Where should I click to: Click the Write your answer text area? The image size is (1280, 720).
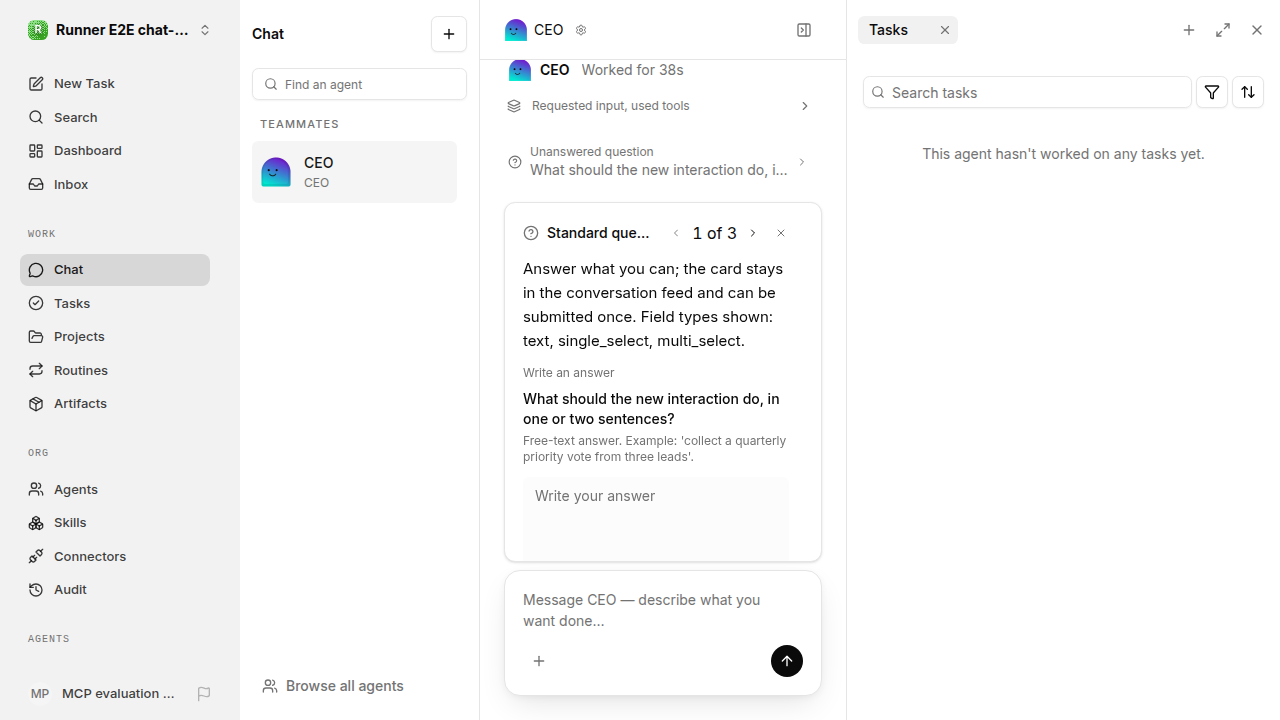pos(656,519)
